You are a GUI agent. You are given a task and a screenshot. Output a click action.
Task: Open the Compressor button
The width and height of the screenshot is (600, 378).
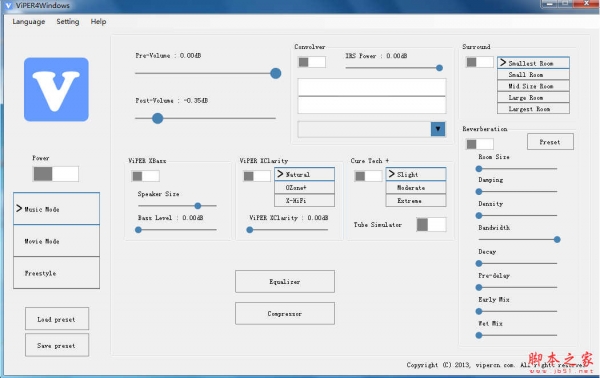tap(285, 314)
